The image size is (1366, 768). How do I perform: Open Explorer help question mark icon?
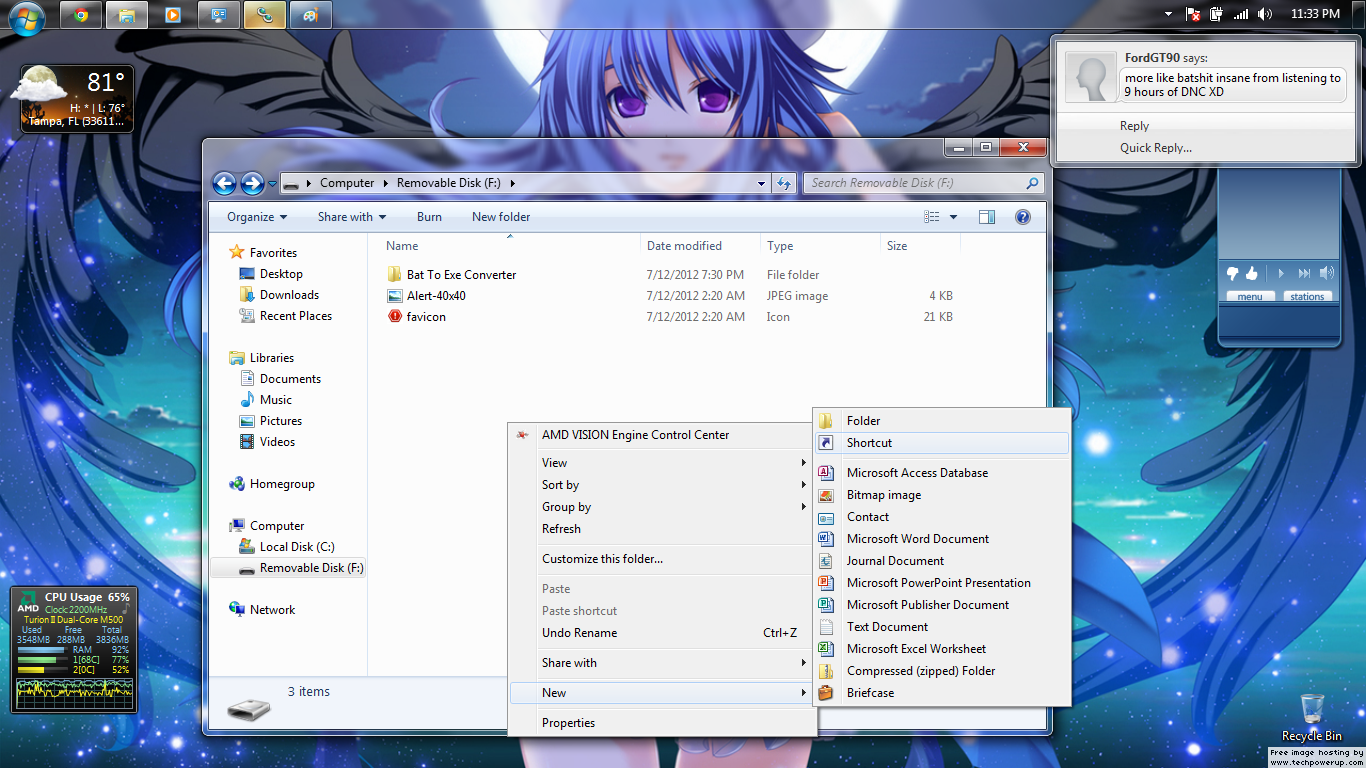pos(1022,217)
